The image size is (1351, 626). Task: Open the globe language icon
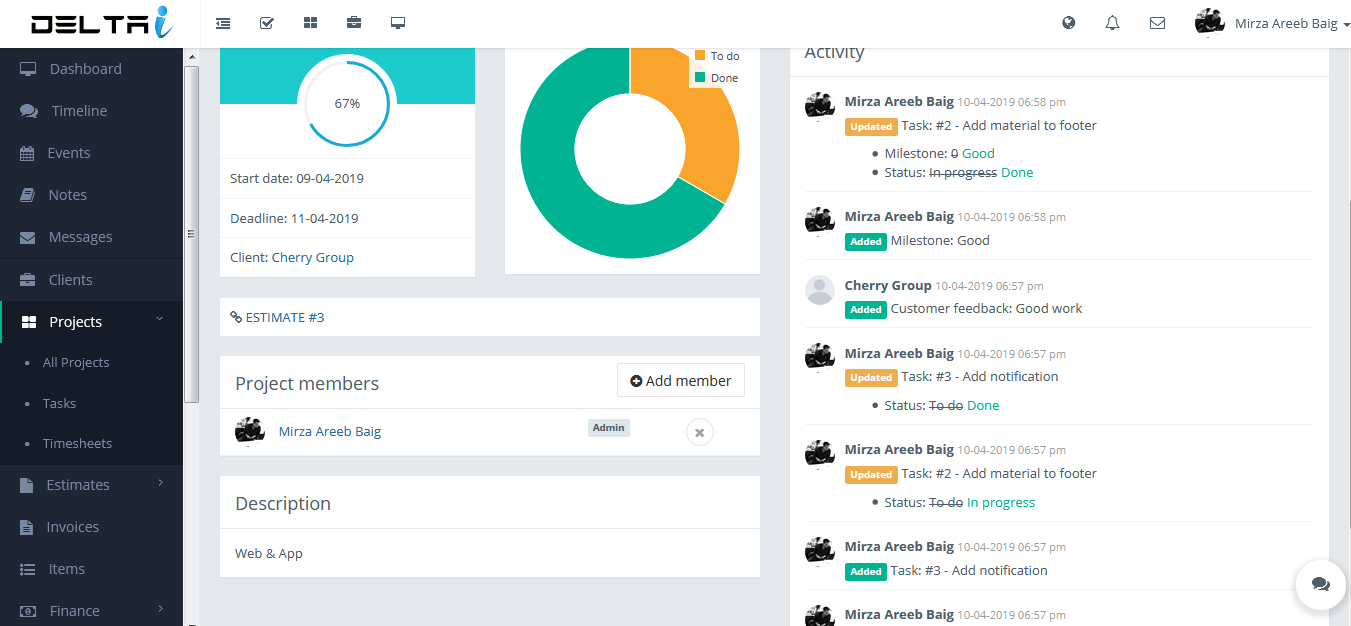click(x=1069, y=23)
